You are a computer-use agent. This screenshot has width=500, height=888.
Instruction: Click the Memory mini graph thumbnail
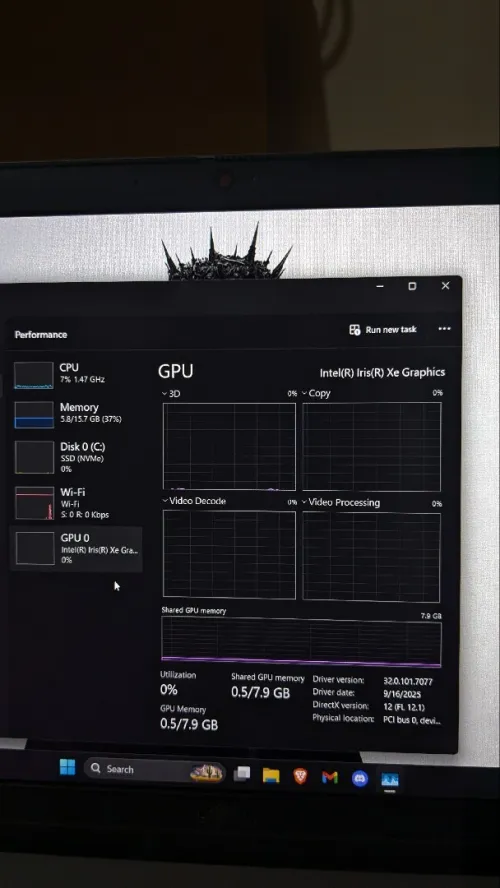tap(34, 415)
